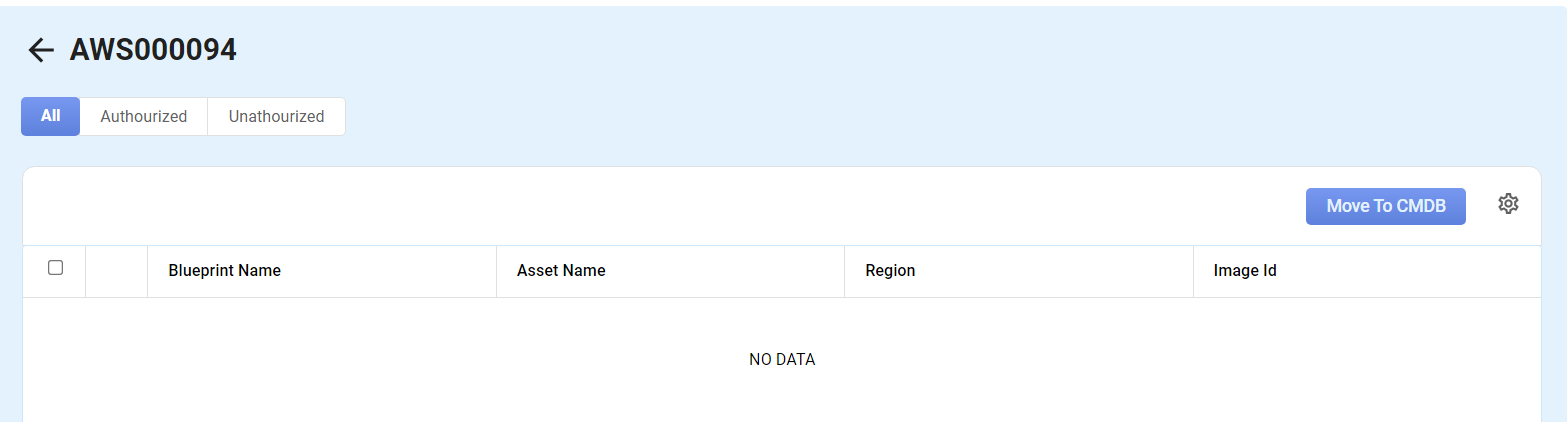Screen dimensions: 1568x422
Task: Click the Region column header
Action: [890, 271]
